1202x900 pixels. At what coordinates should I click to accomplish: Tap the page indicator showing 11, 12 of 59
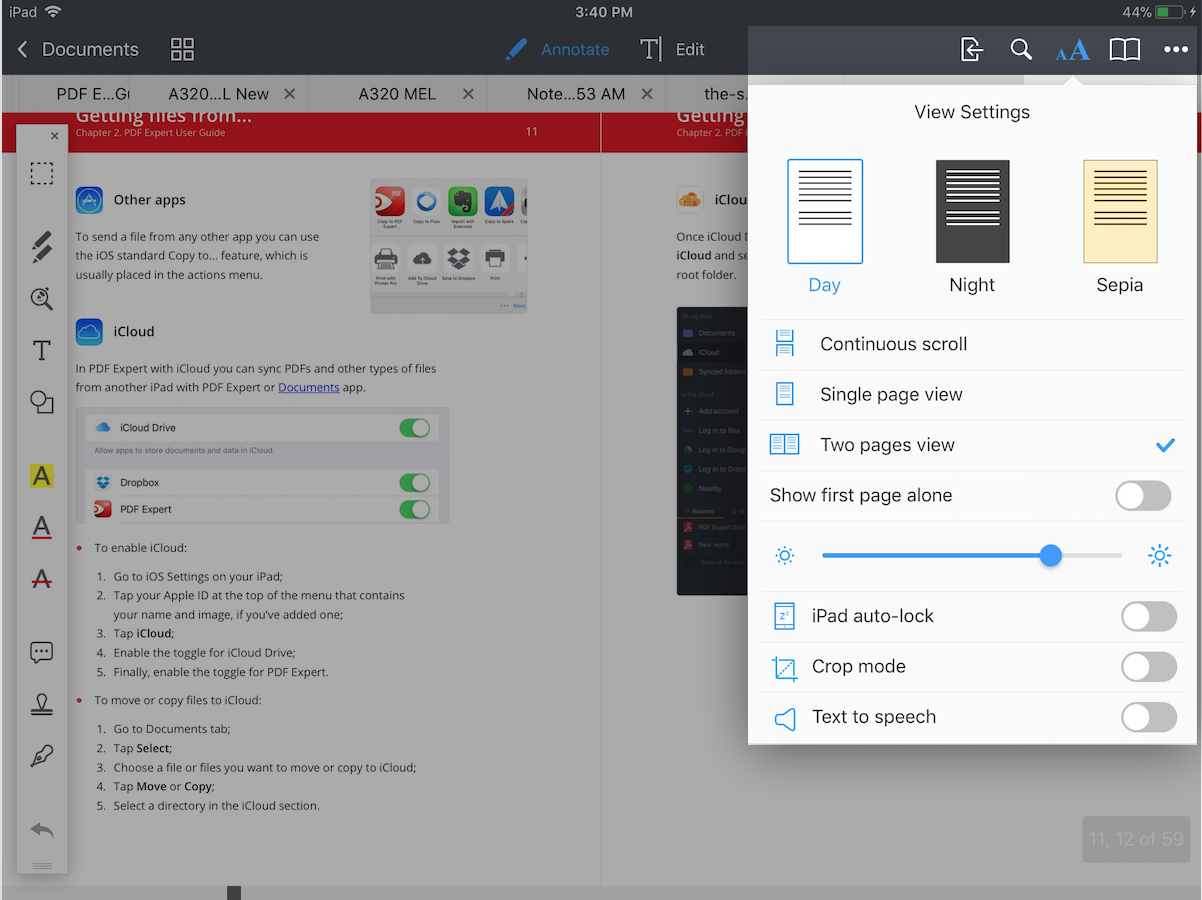[x=1135, y=839]
